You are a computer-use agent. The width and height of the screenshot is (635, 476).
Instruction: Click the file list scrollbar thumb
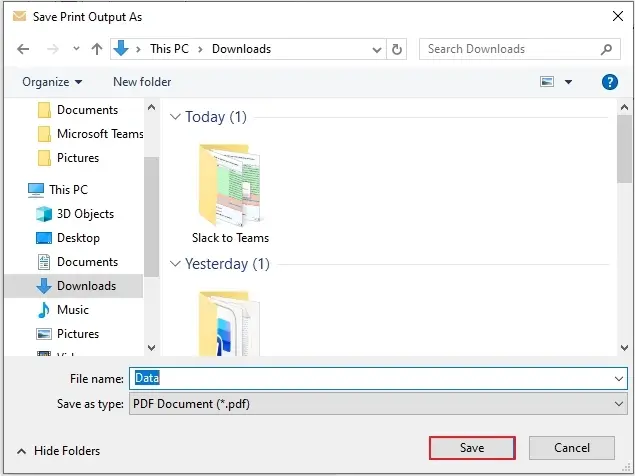(624, 149)
